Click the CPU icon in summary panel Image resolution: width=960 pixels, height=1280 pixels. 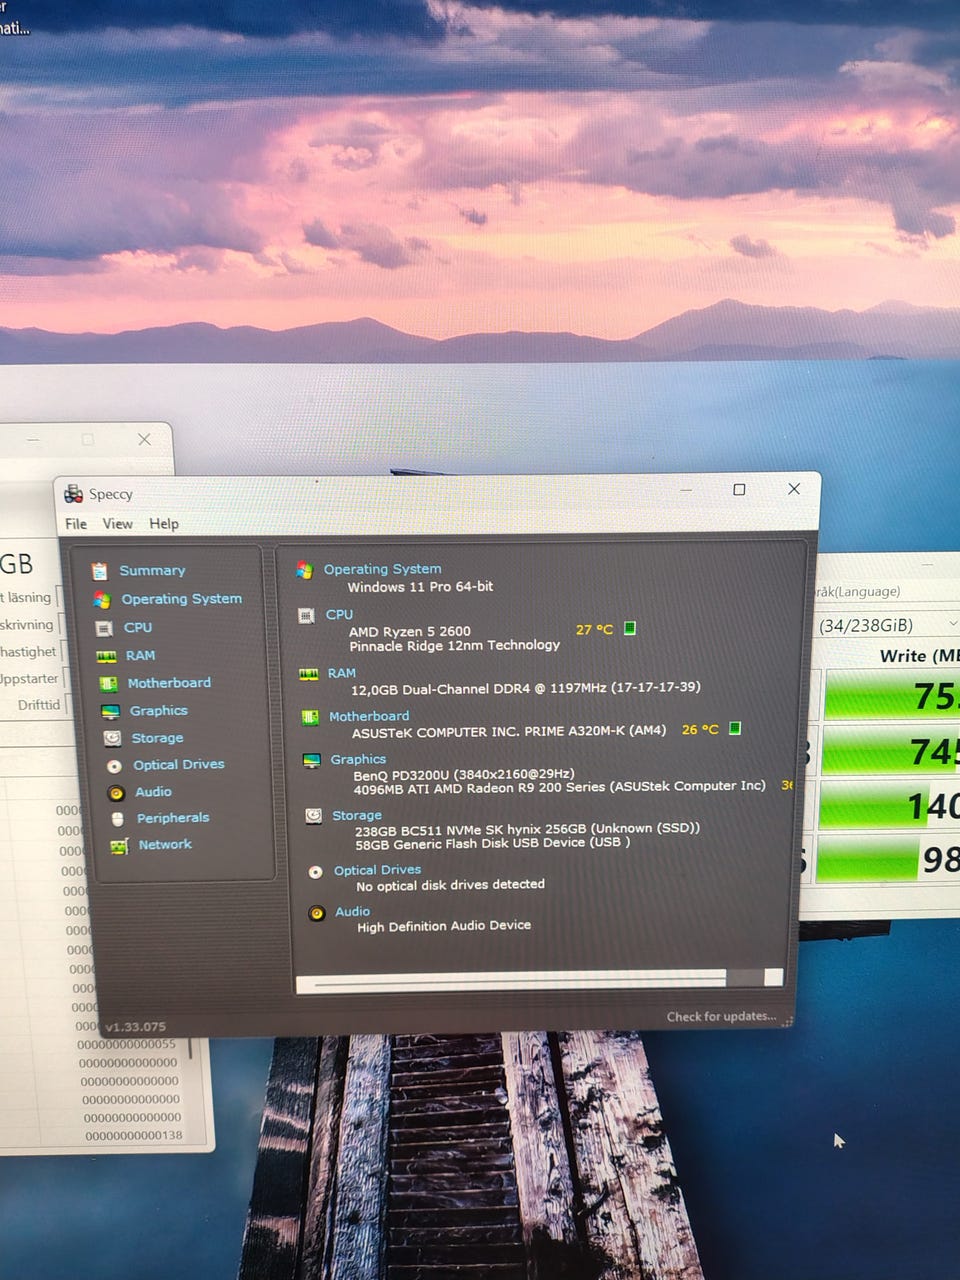(x=307, y=615)
